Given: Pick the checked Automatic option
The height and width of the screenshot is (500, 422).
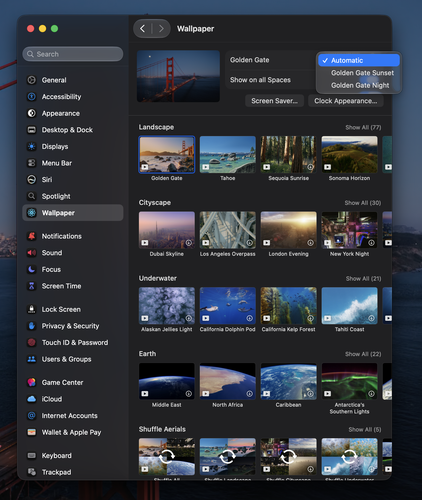Looking at the screenshot, I should [359, 60].
